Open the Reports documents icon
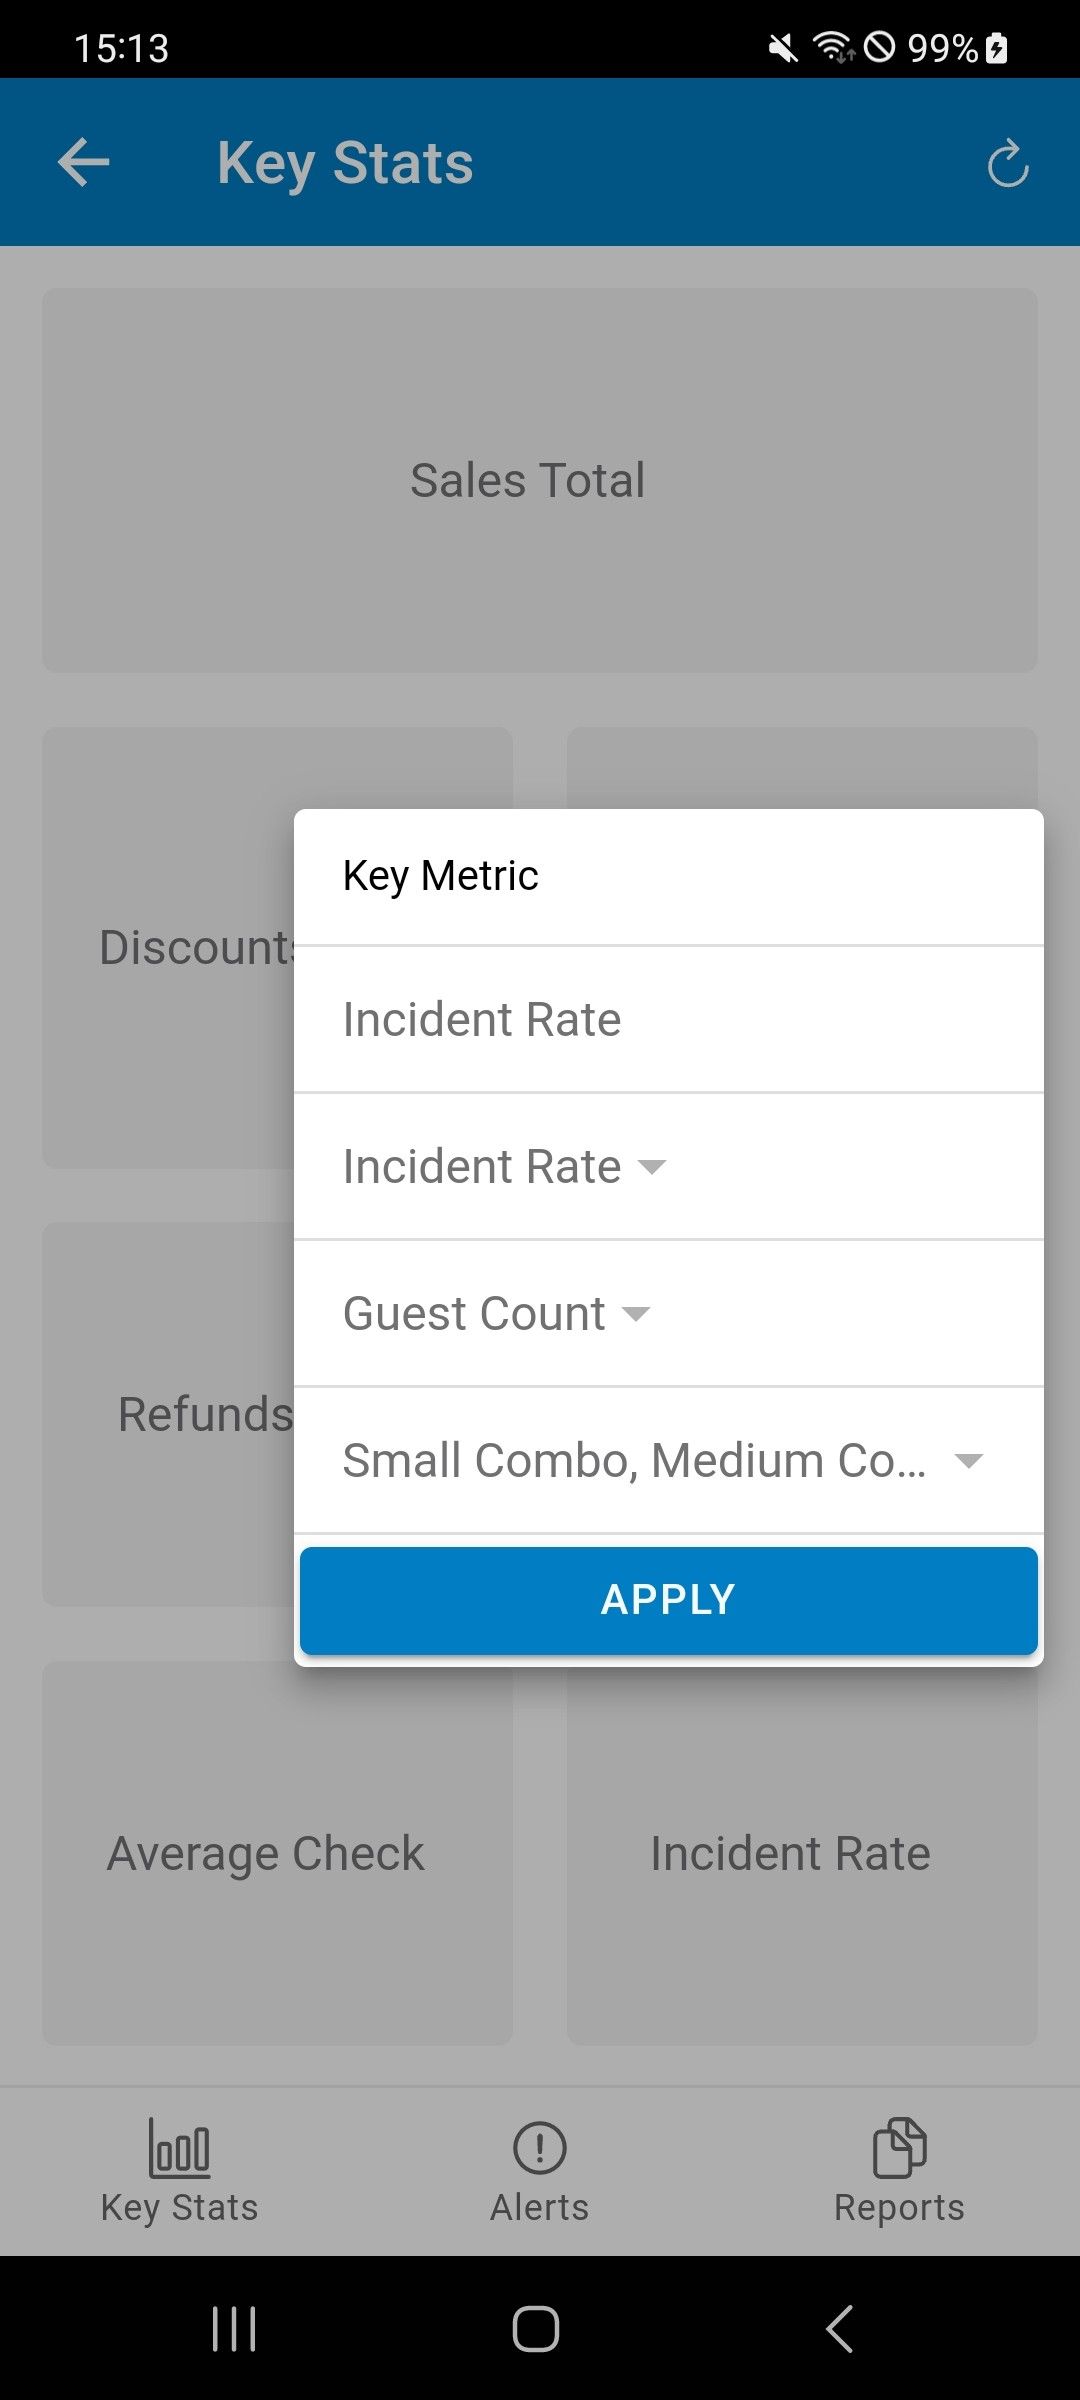Image resolution: width=1080 pixels, height=2400 pixels. point(898,2147)
